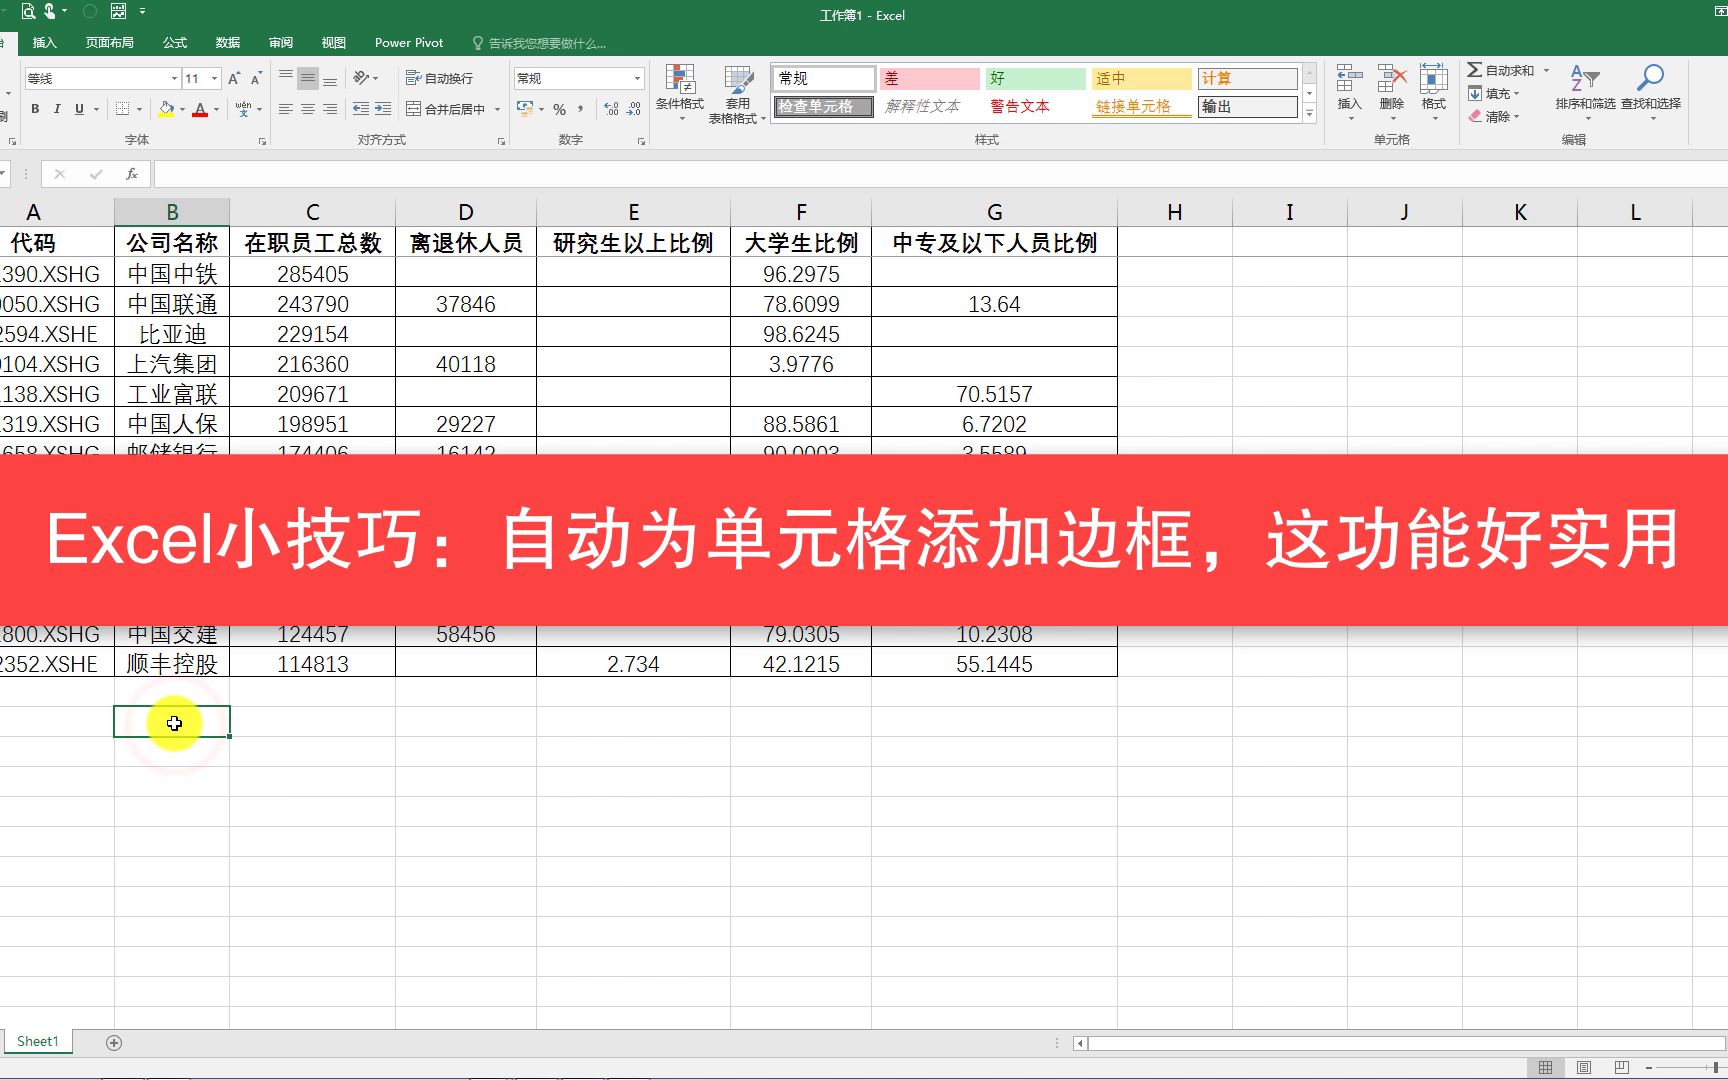Open the Power Pivot tab

(409, 43)
